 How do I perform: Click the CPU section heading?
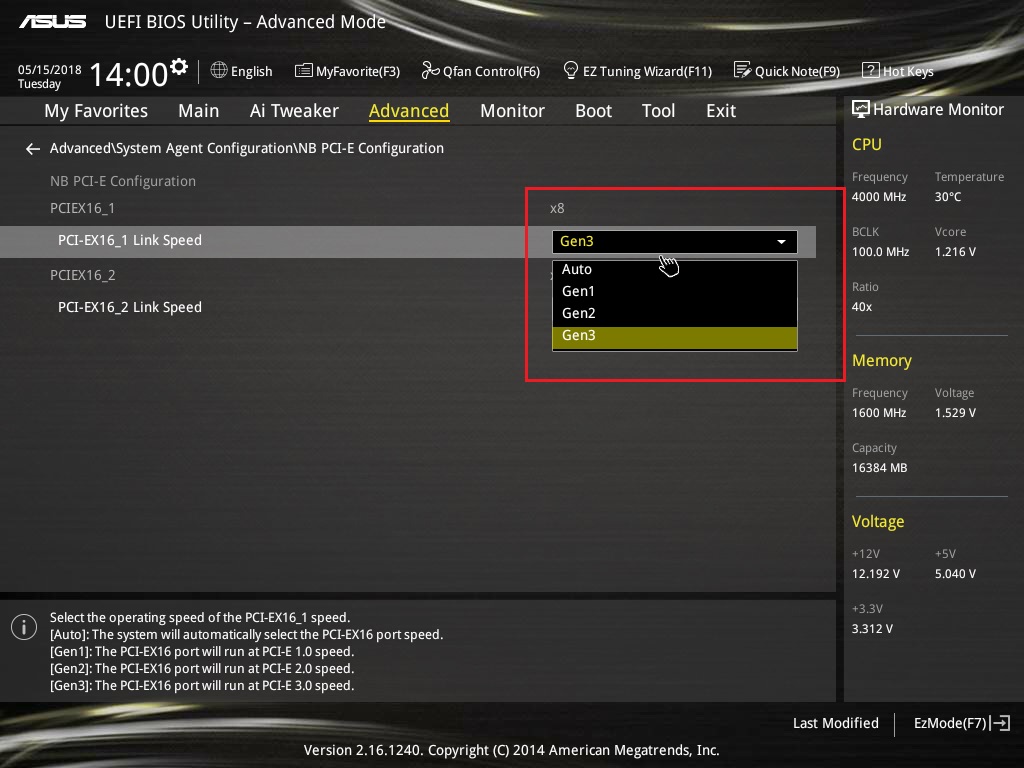[867, 144]
